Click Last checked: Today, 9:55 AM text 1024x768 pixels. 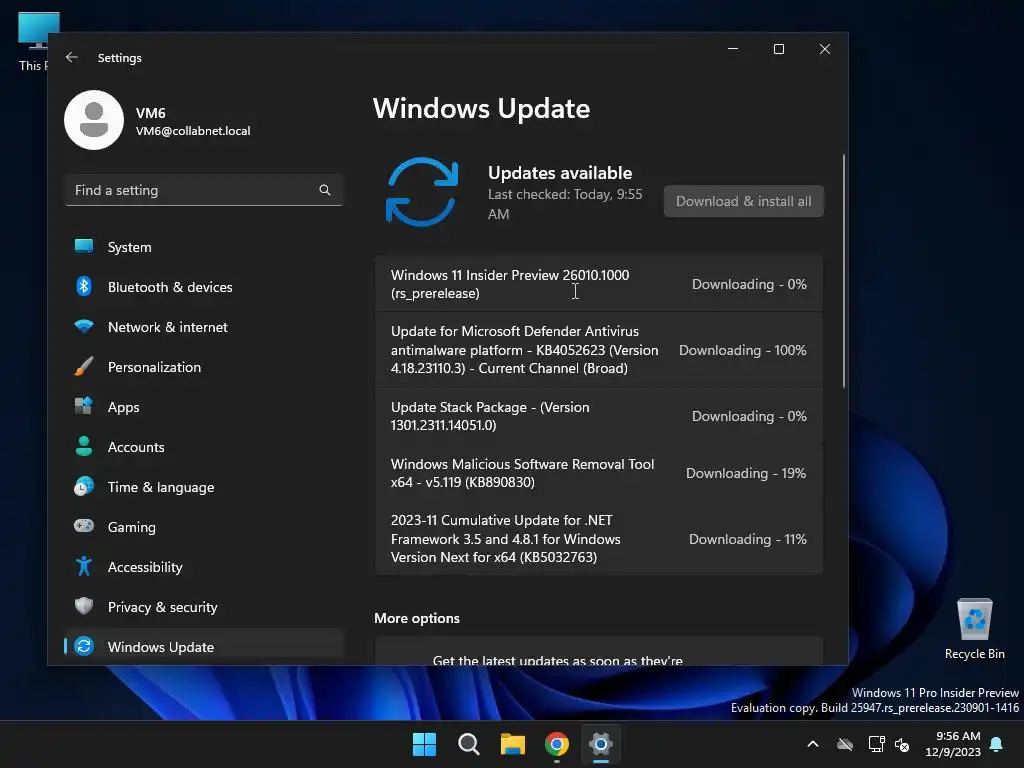pyautogui.click(x=565, y=204)
